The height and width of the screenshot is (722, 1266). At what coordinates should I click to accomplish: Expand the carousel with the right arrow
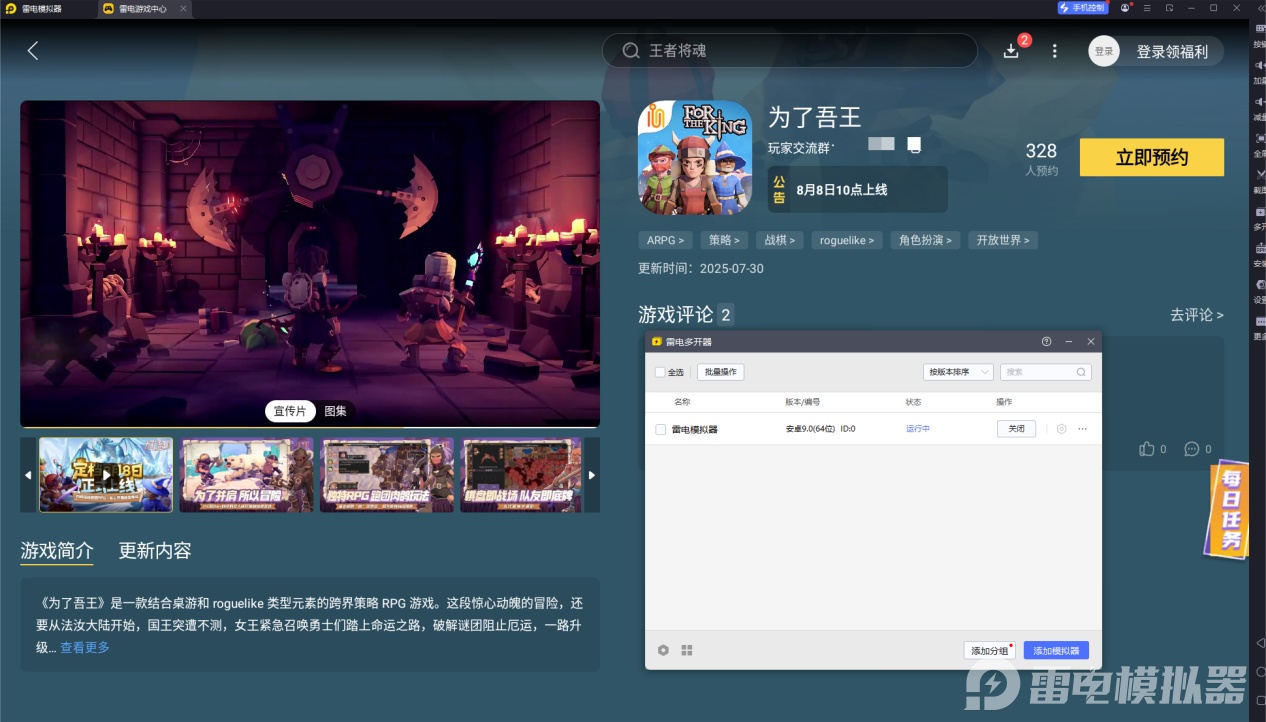pos(591,475)
